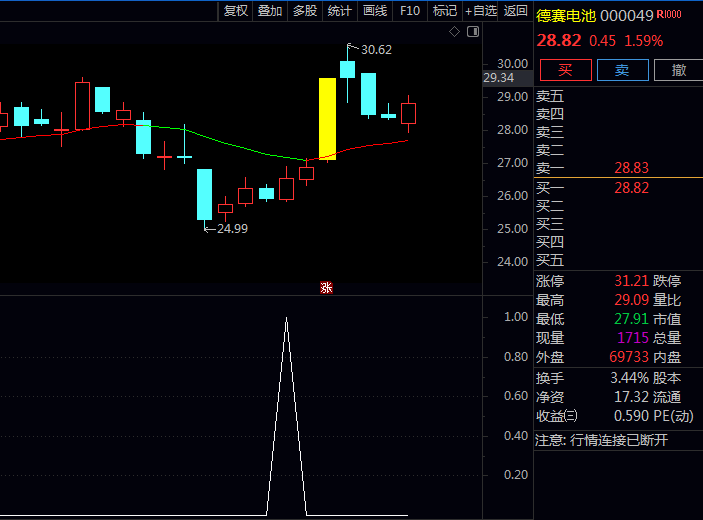Click the 流通 label
Viewport: 703px width, 520px height.
coord(667,397)
